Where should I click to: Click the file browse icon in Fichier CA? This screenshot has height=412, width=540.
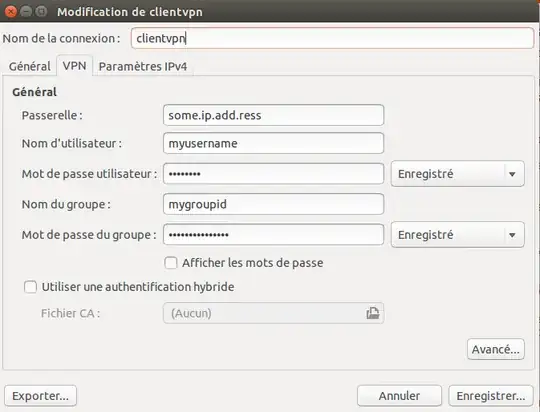373,313
